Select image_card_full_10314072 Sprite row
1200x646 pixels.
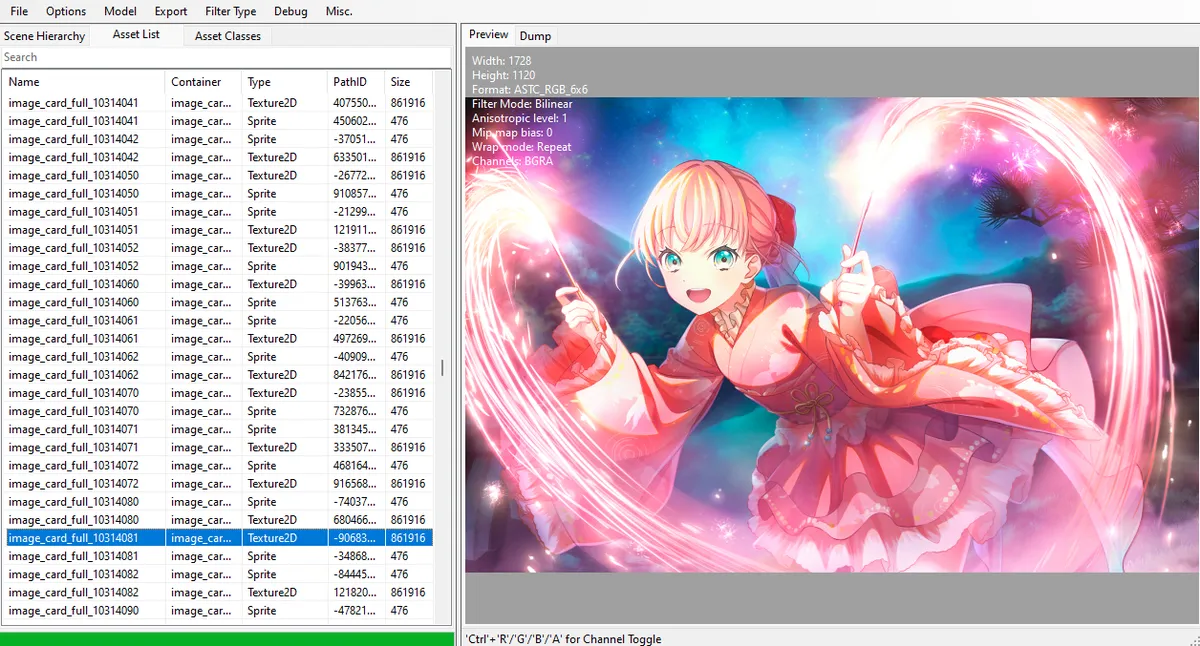click(x=218, y=465)
